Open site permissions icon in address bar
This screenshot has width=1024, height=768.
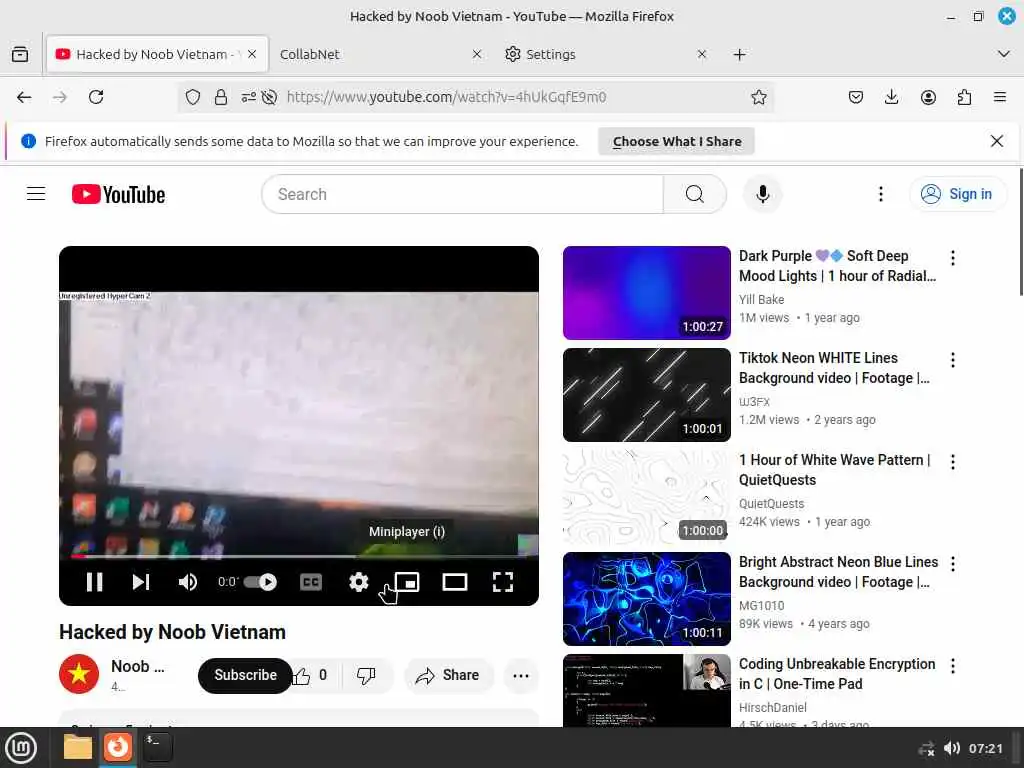click(248, 97)
